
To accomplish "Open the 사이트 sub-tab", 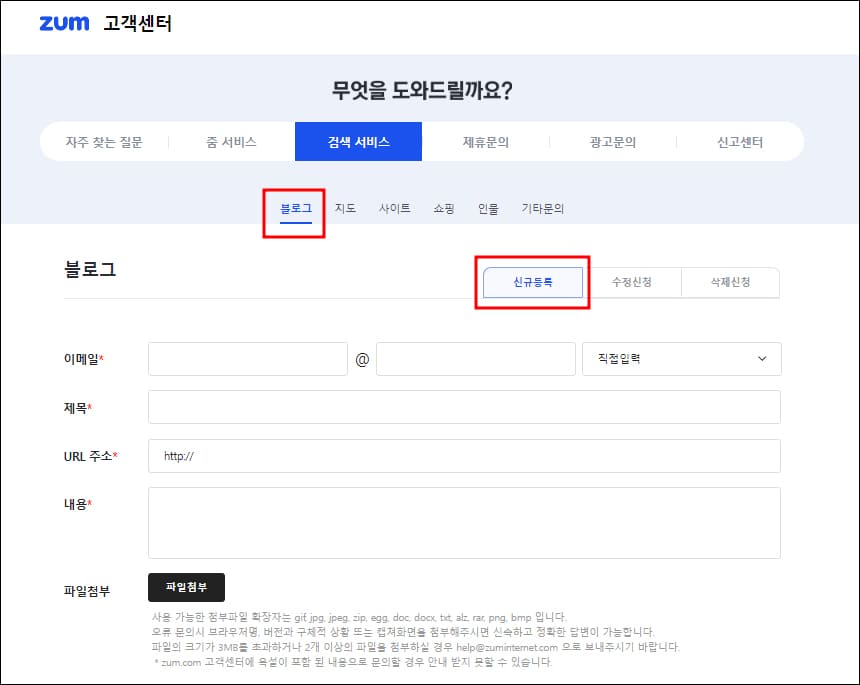I will pyautogui.click(x=395, y=208).
